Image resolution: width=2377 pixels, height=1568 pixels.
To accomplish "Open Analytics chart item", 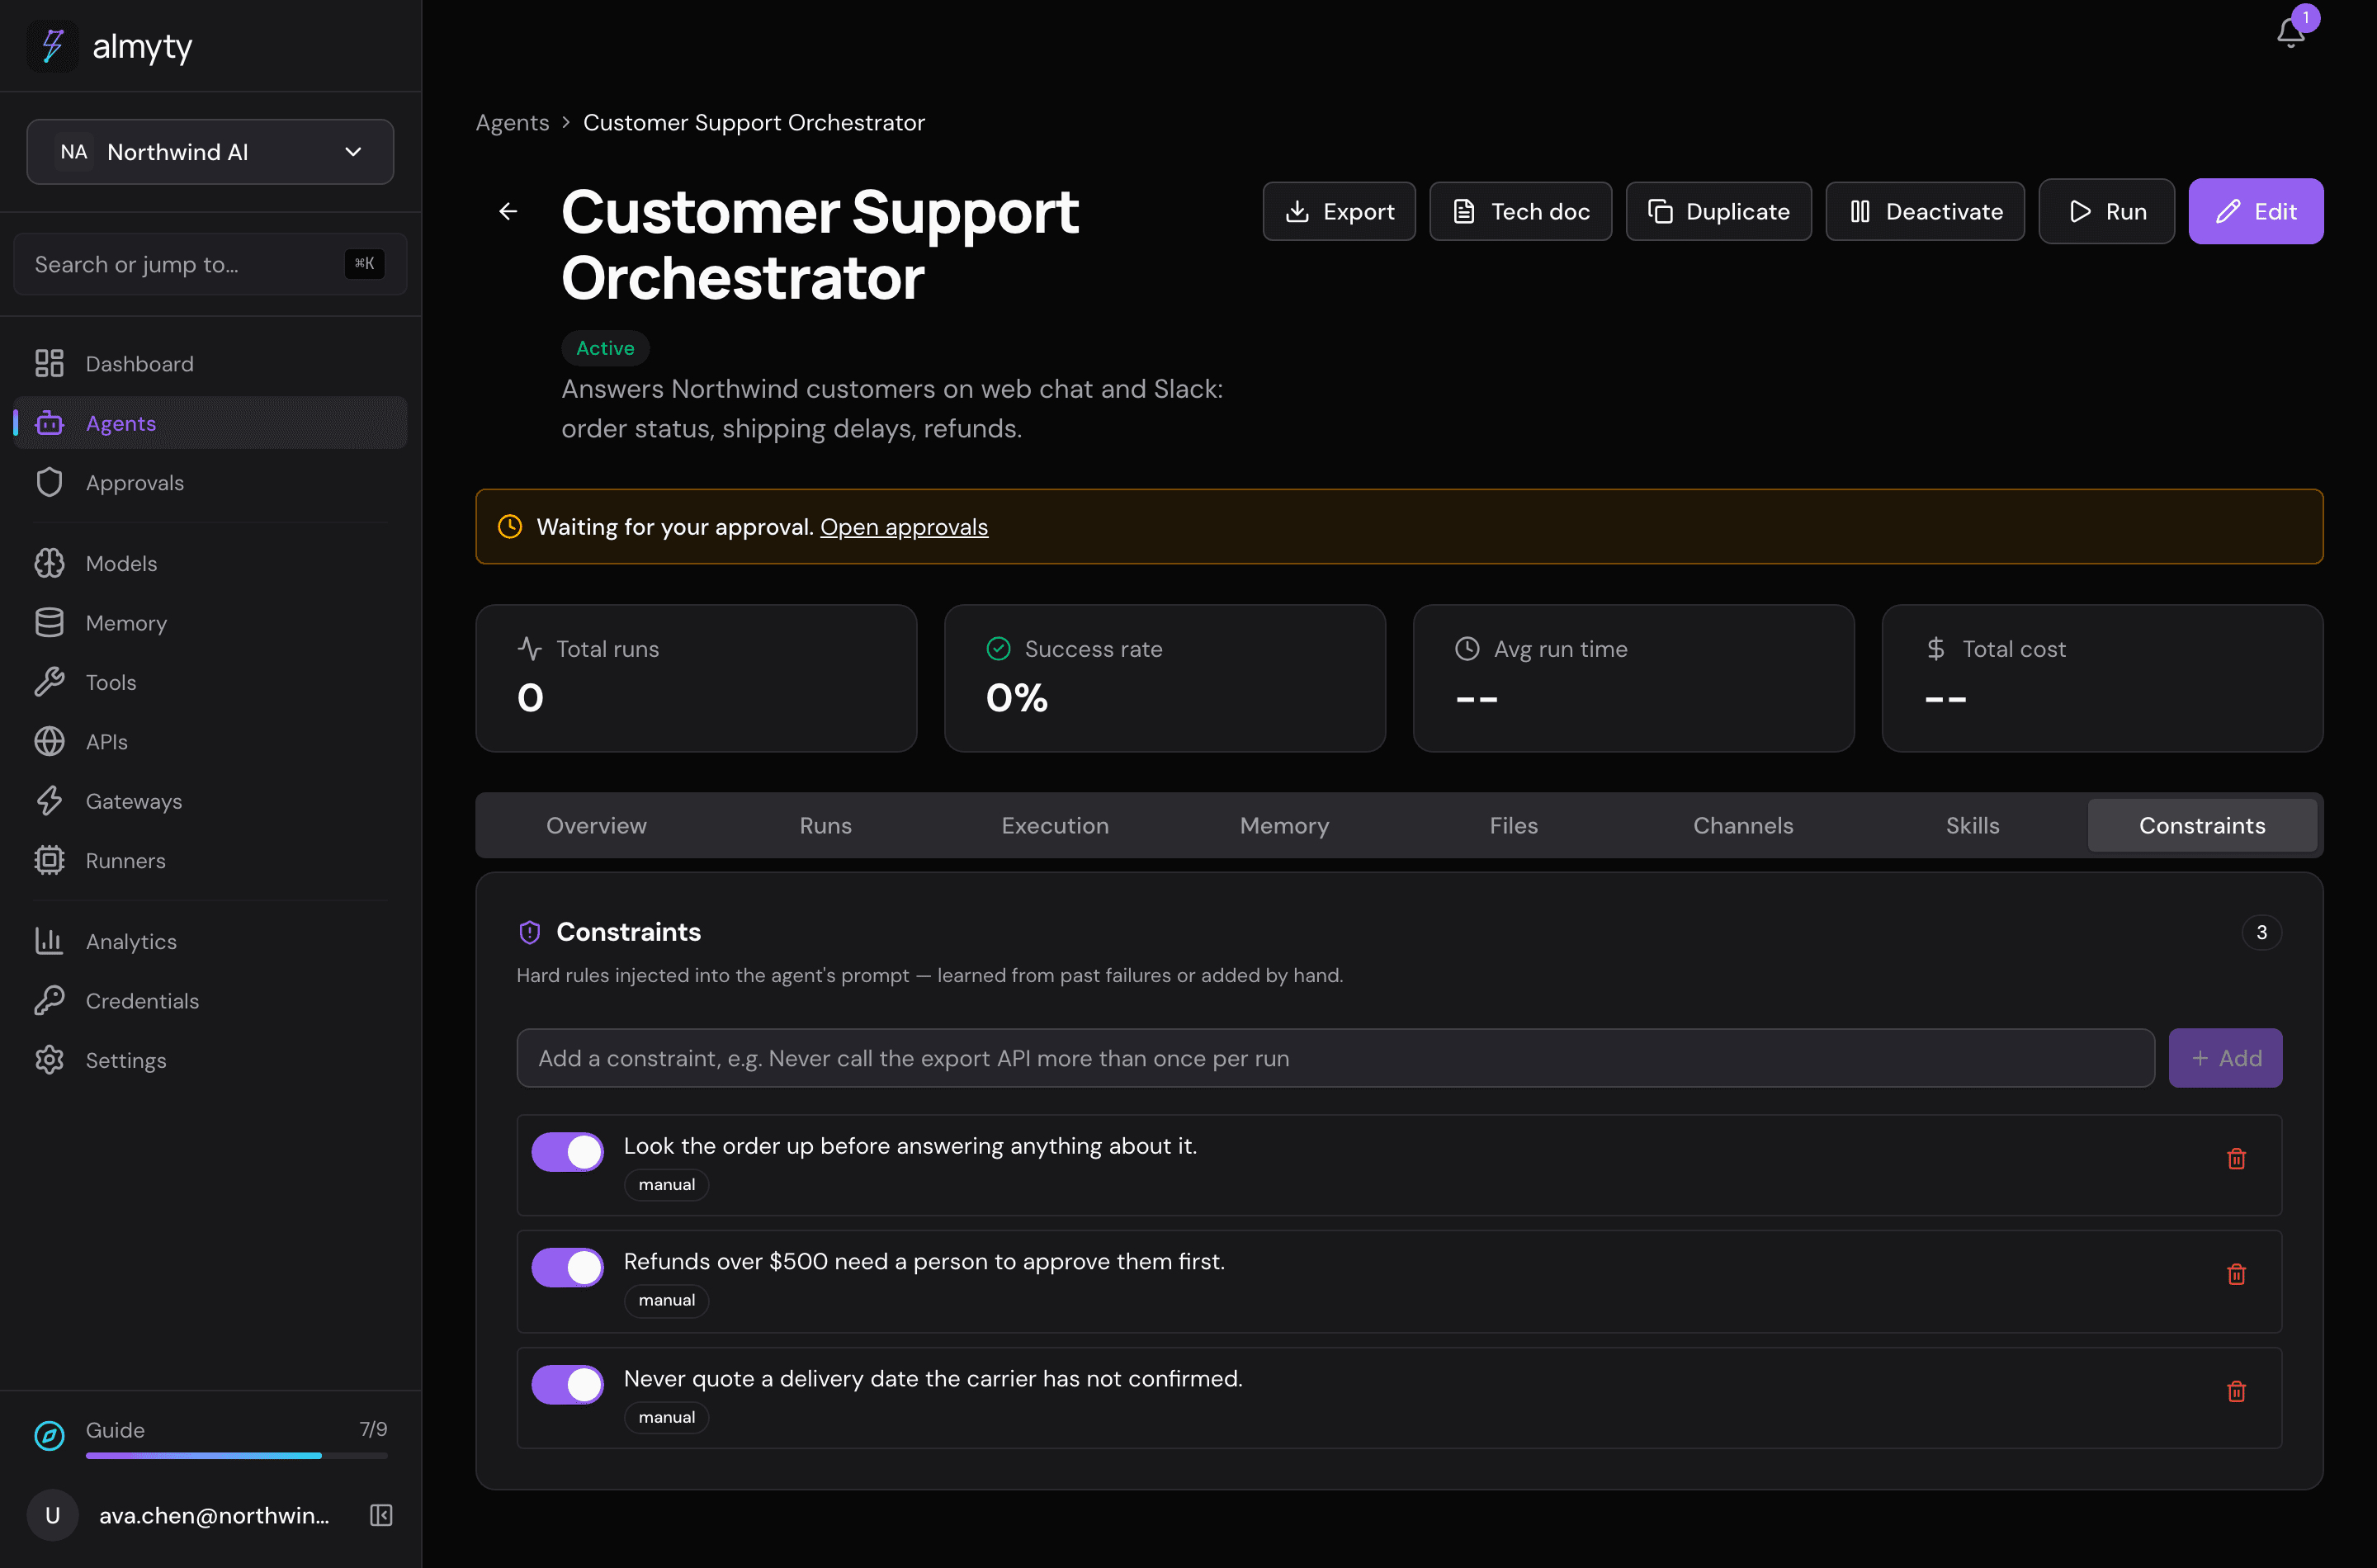I will (210, 941).
